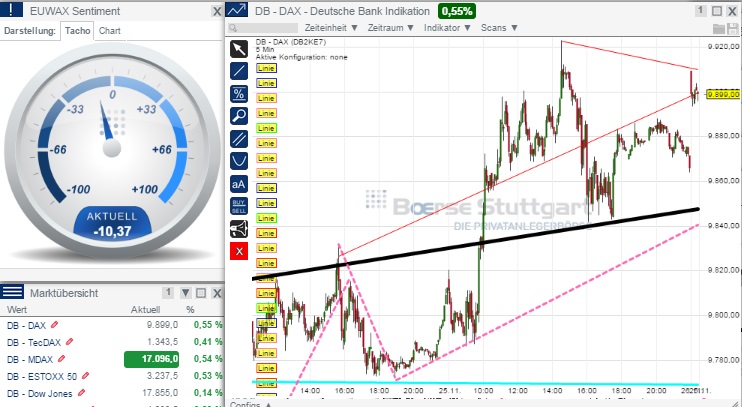Open the DB - MDAX row

pyautogui.click(x=112, y=359)
